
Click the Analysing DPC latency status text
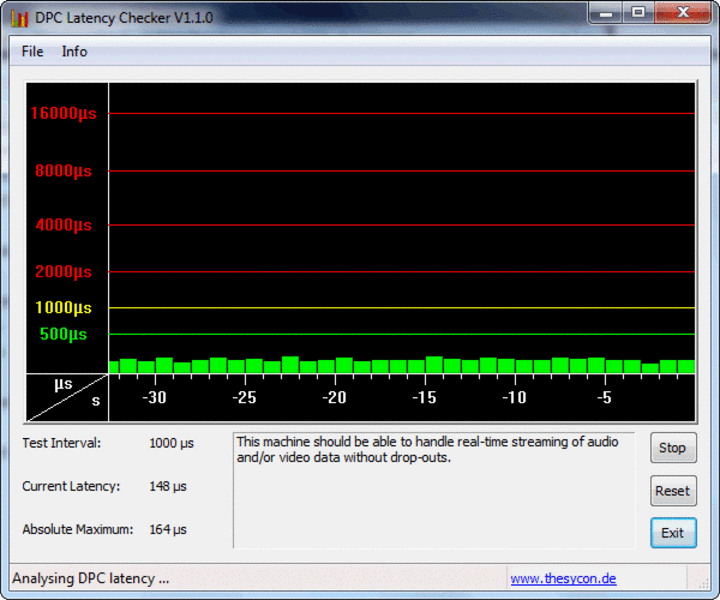90,578
